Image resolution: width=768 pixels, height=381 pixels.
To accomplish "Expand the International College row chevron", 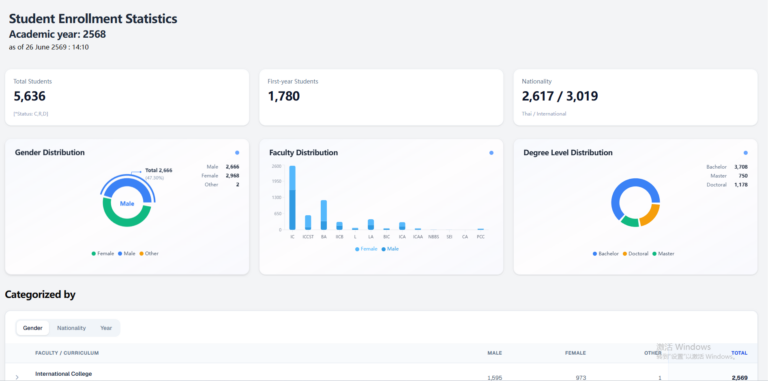I will [x=17, y=377].
